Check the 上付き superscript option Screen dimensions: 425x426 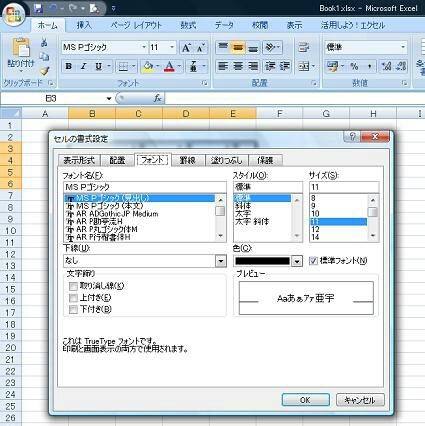pyautogui.click(x=73, y=298)
